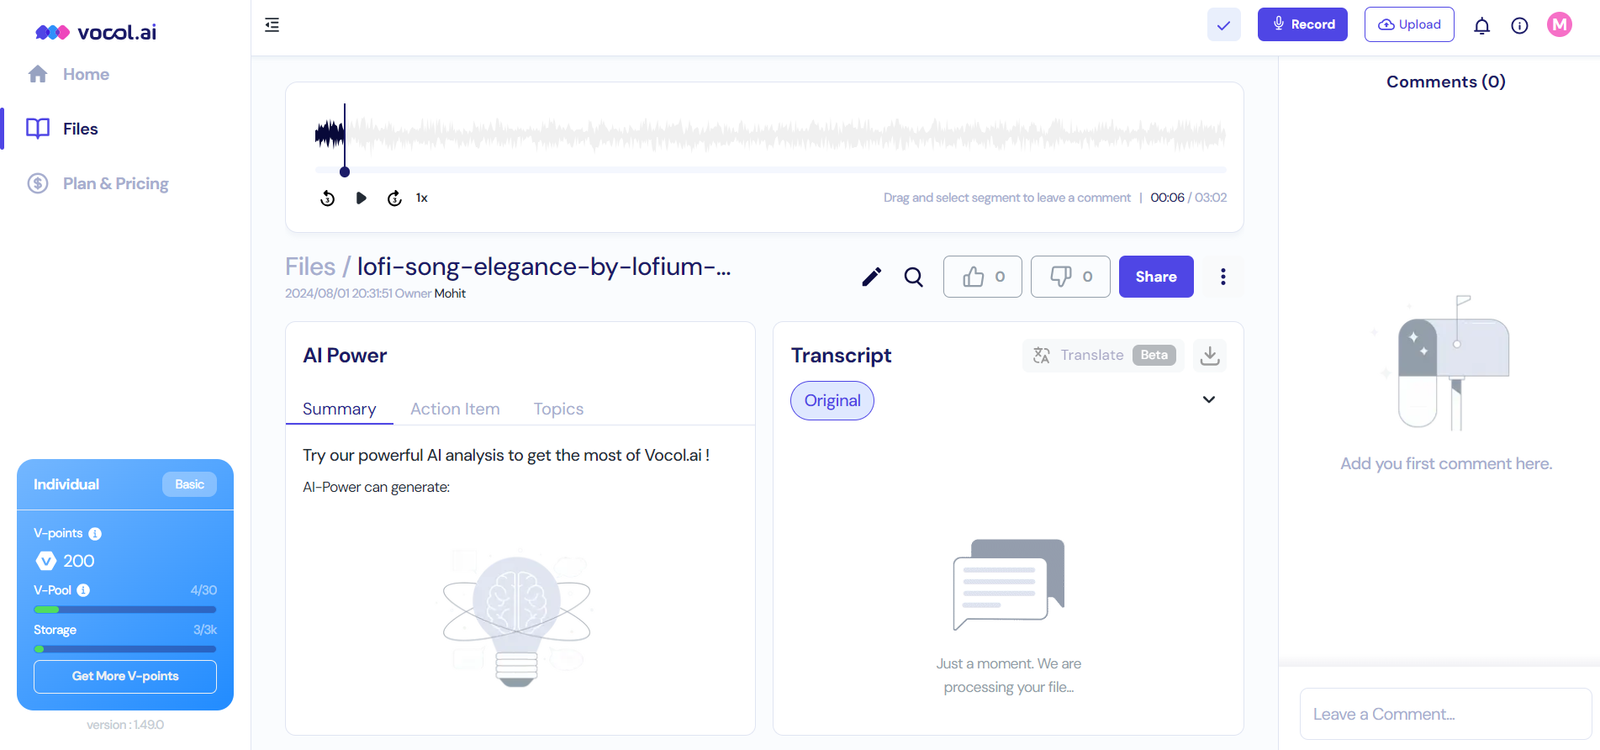Toggle the checkmark button in header
The width and height of the screenshot is (1600, 750).
1223,25
